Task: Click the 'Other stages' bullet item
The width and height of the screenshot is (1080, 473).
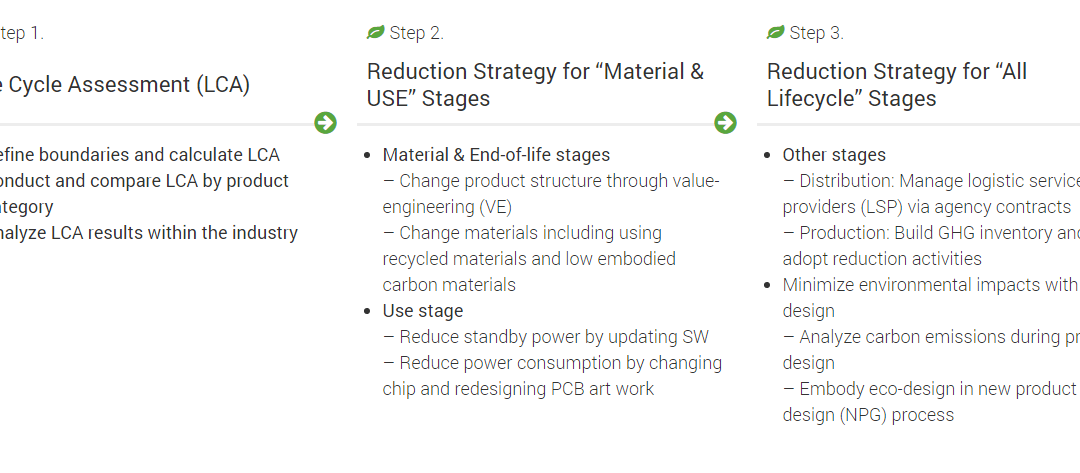Action: (834, 155)
